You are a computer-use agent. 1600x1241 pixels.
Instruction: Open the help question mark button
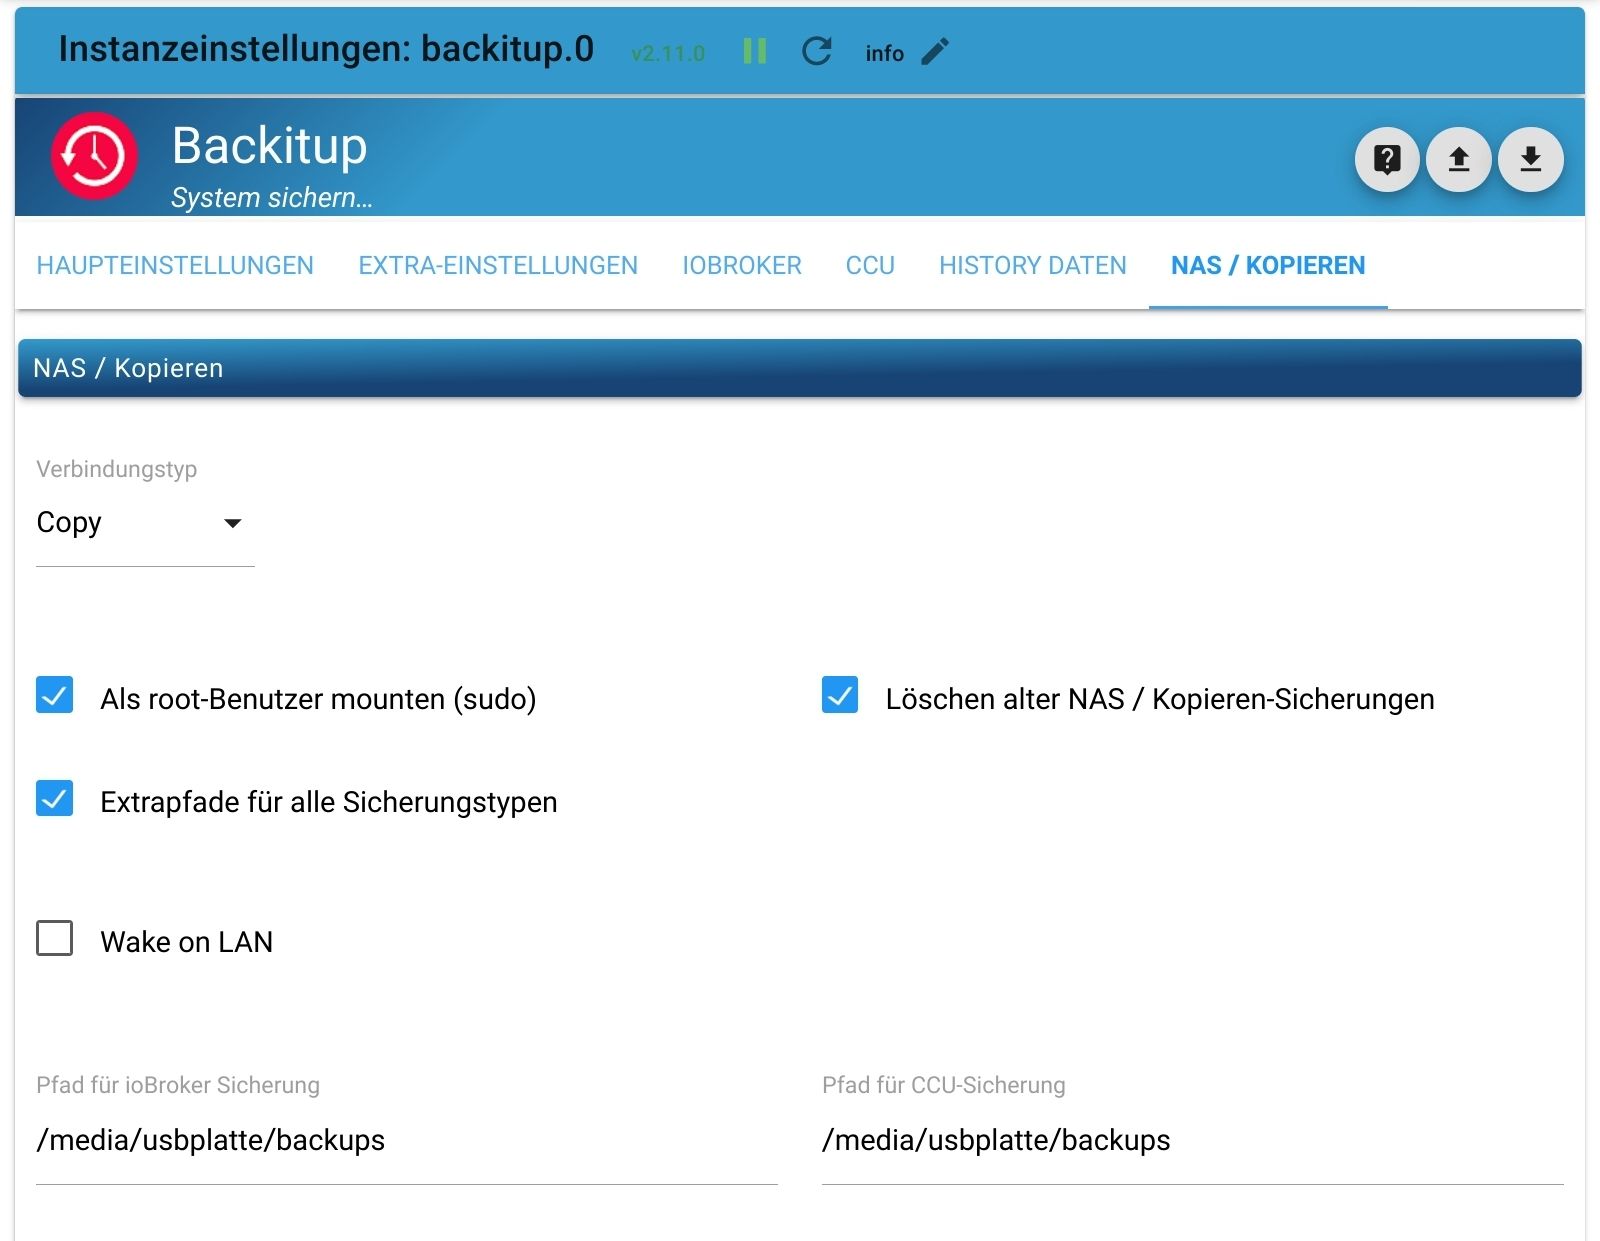(1387, 159)
